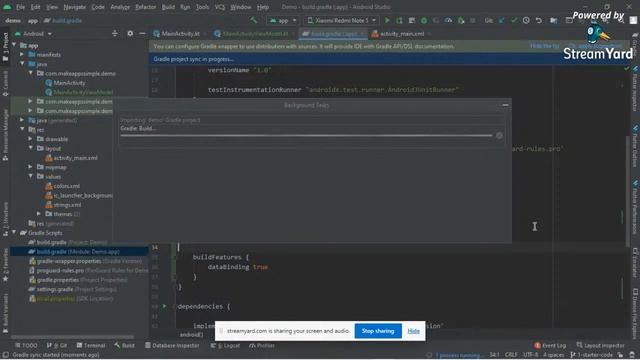Open the app run configuration dropdown
The height and width of the screenshot is (360, 640).
point(282,20)
